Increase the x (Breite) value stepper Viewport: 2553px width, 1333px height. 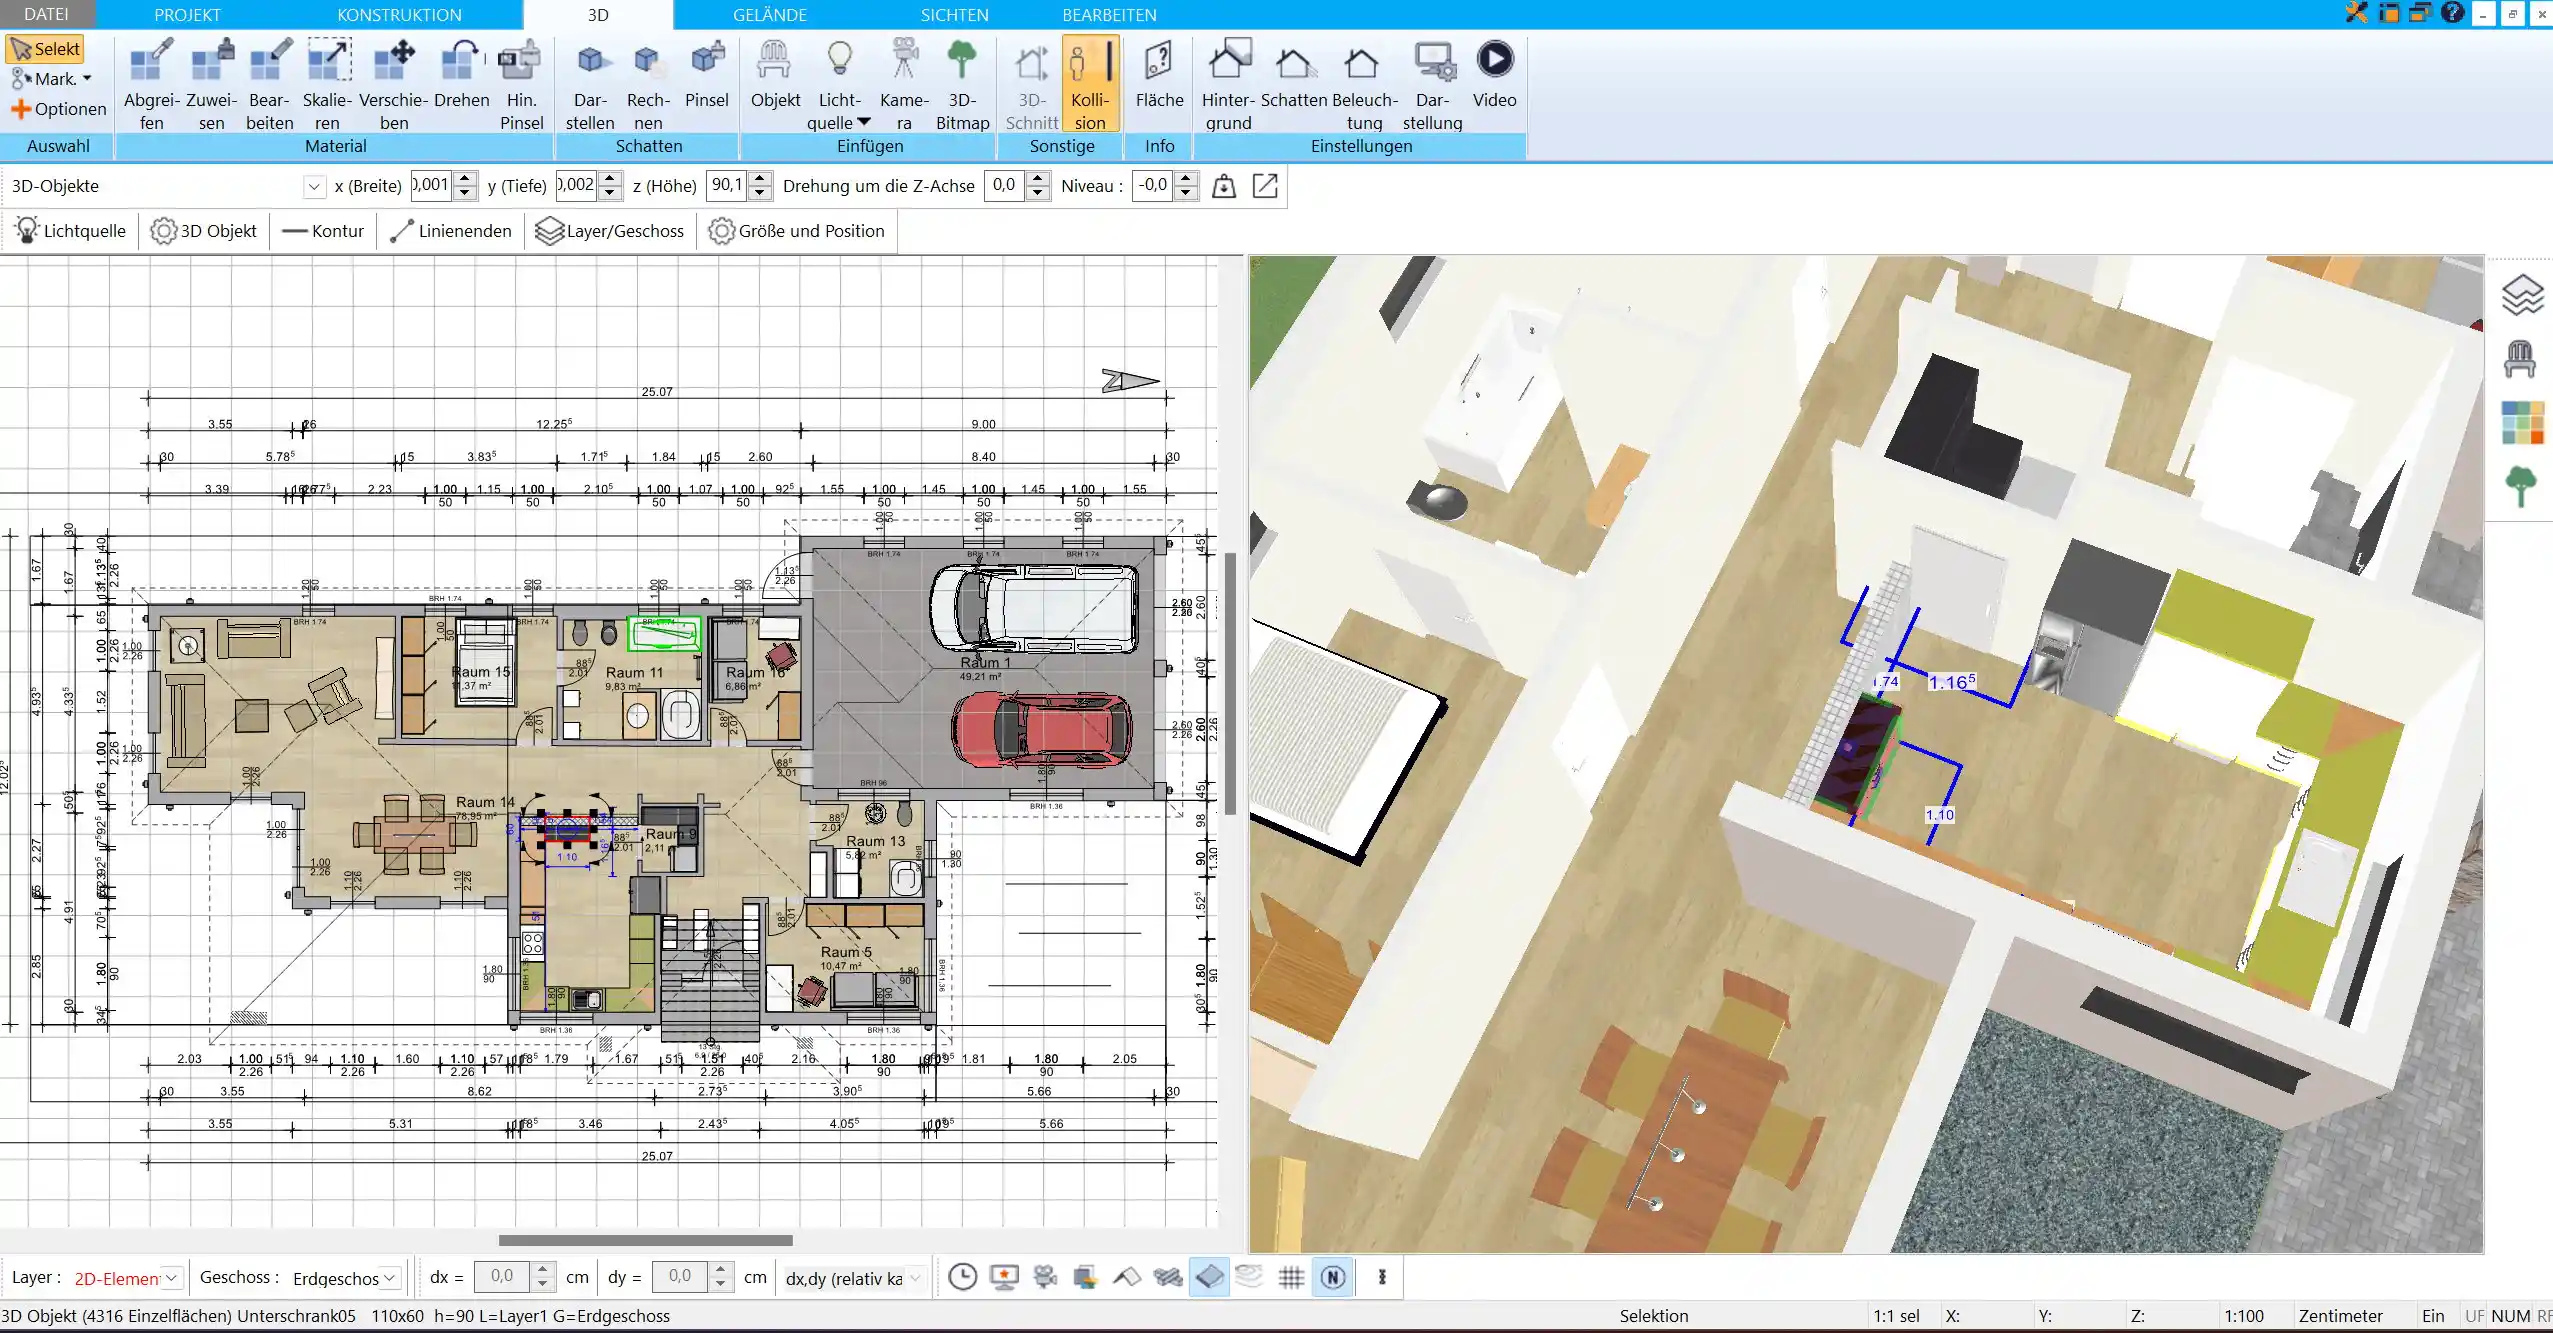coord(464,179)
